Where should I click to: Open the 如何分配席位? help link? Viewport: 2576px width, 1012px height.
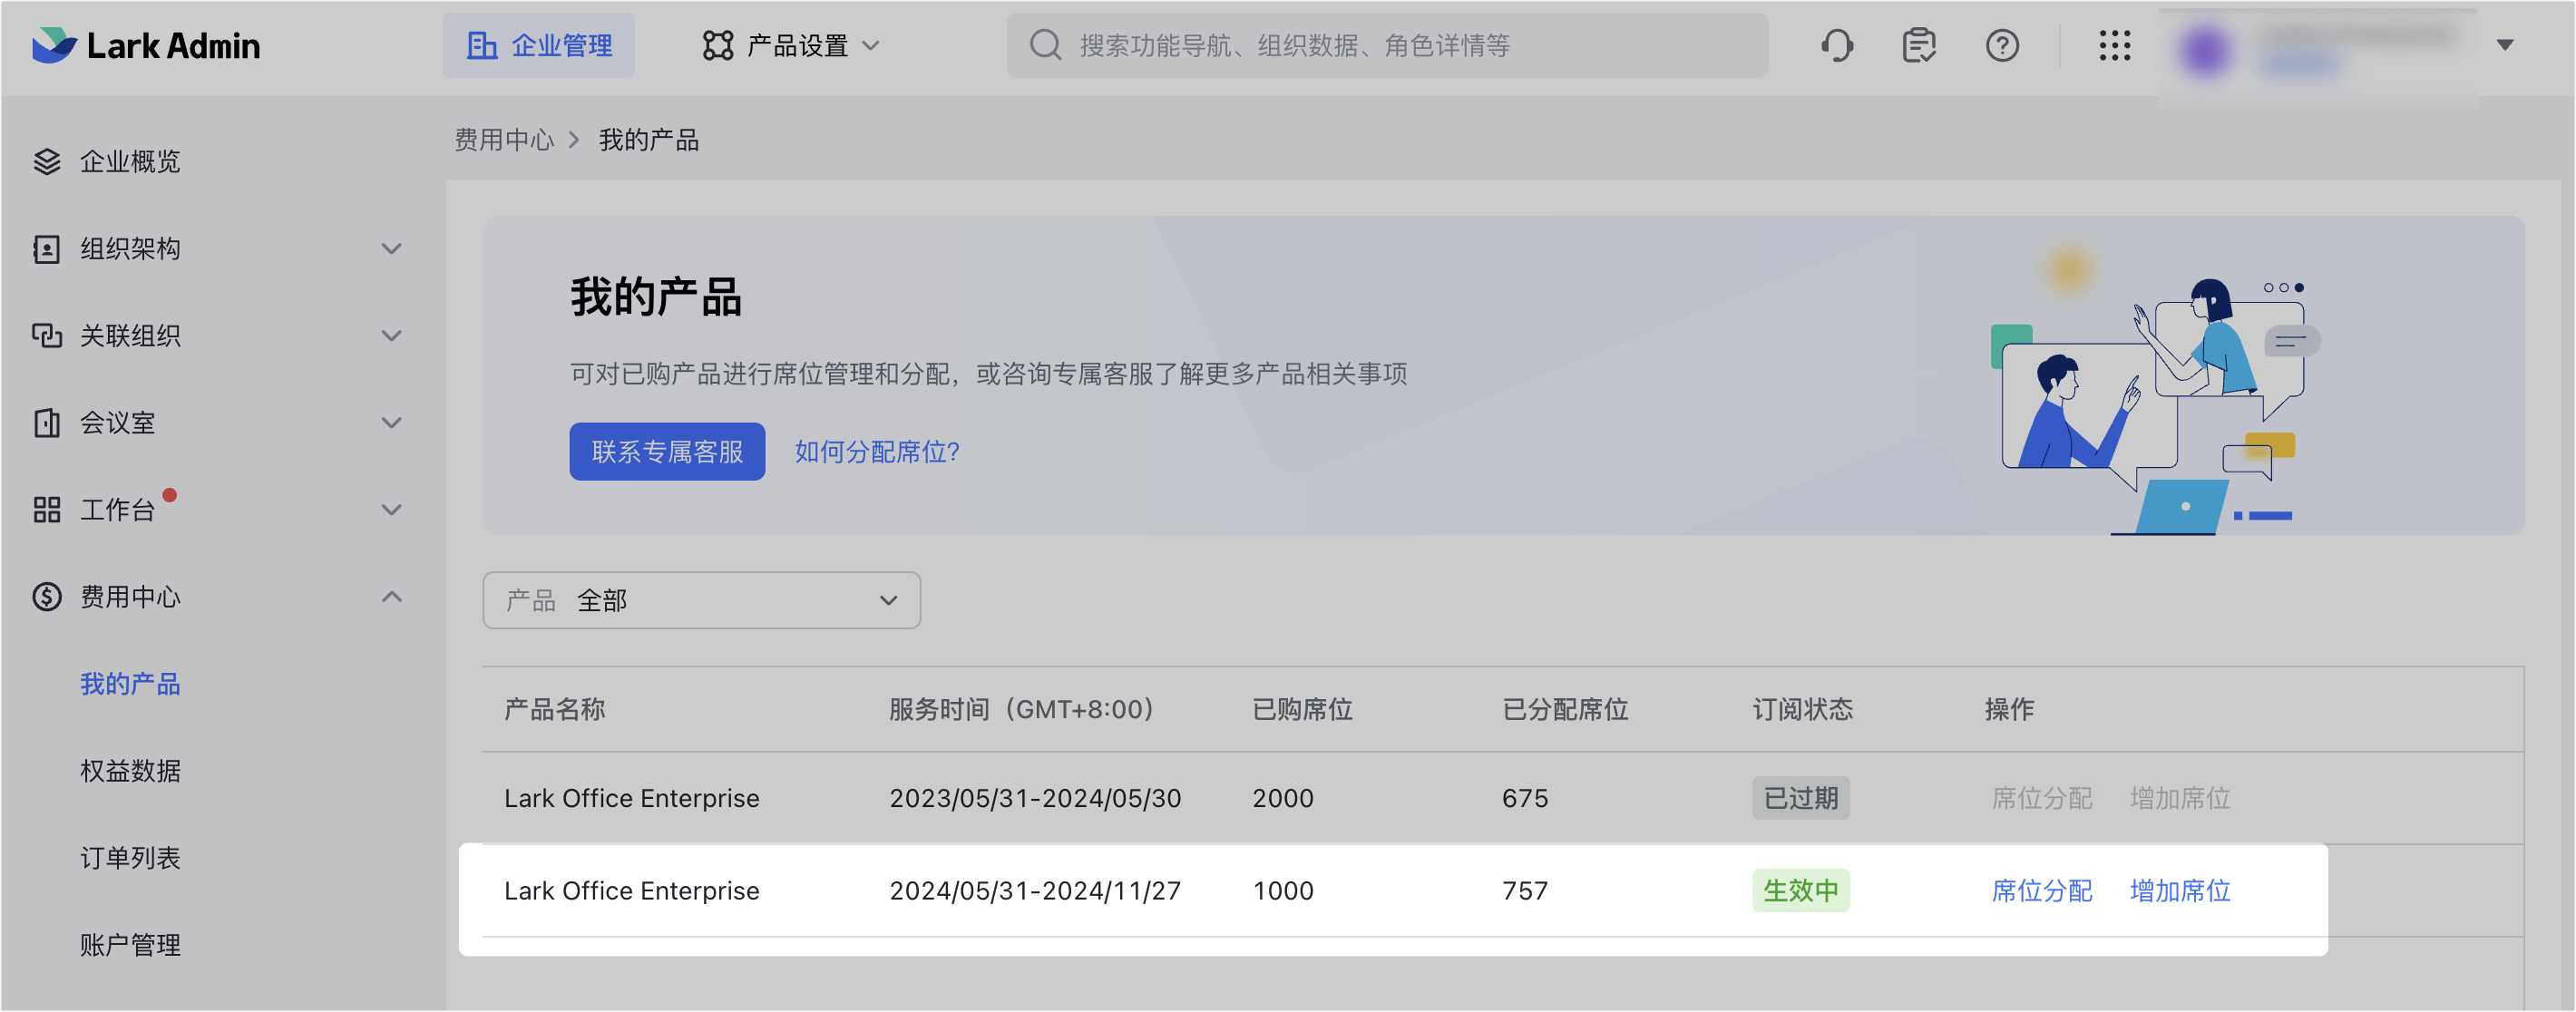point(877,451)
